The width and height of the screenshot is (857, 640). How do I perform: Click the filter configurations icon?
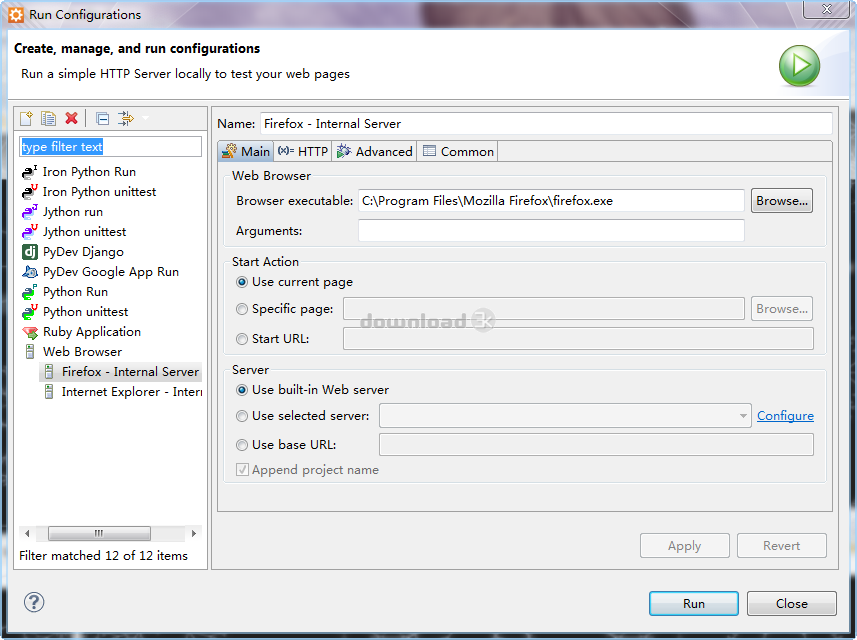point(125,119)
